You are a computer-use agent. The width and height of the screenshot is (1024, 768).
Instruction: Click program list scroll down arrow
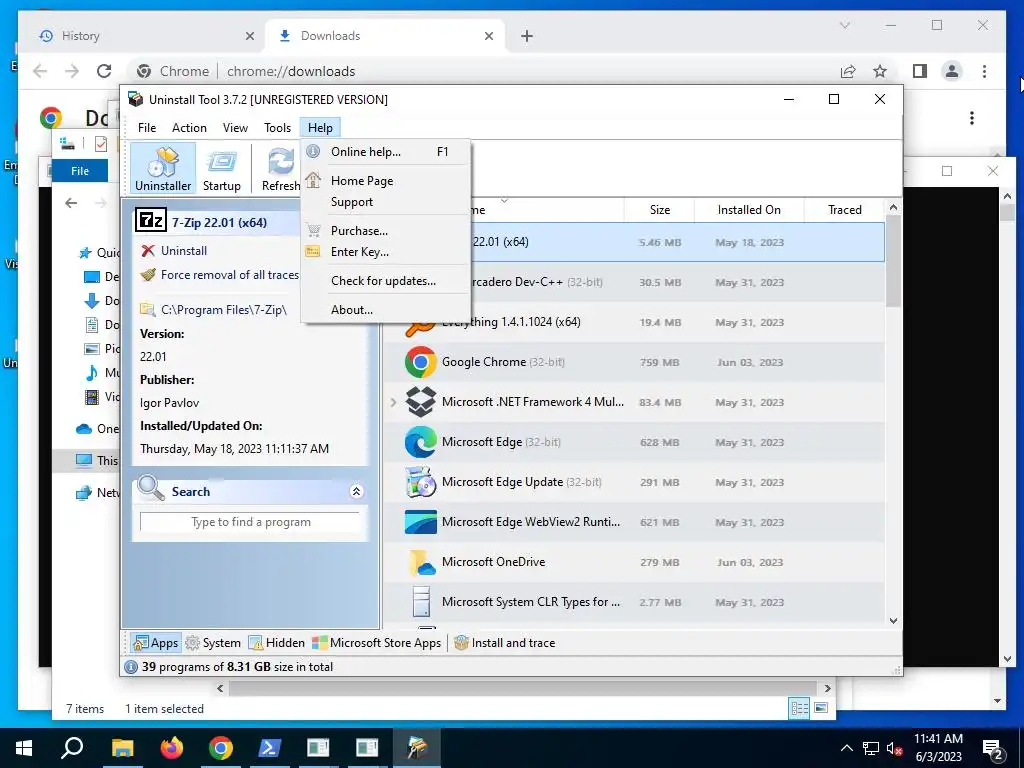pos(893,620)
